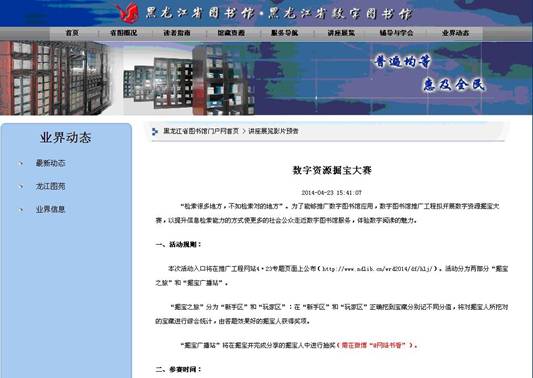Click the breadcrumb arrow icon
This screenshot has height=378, width=533.
click(x=155, y=132)
